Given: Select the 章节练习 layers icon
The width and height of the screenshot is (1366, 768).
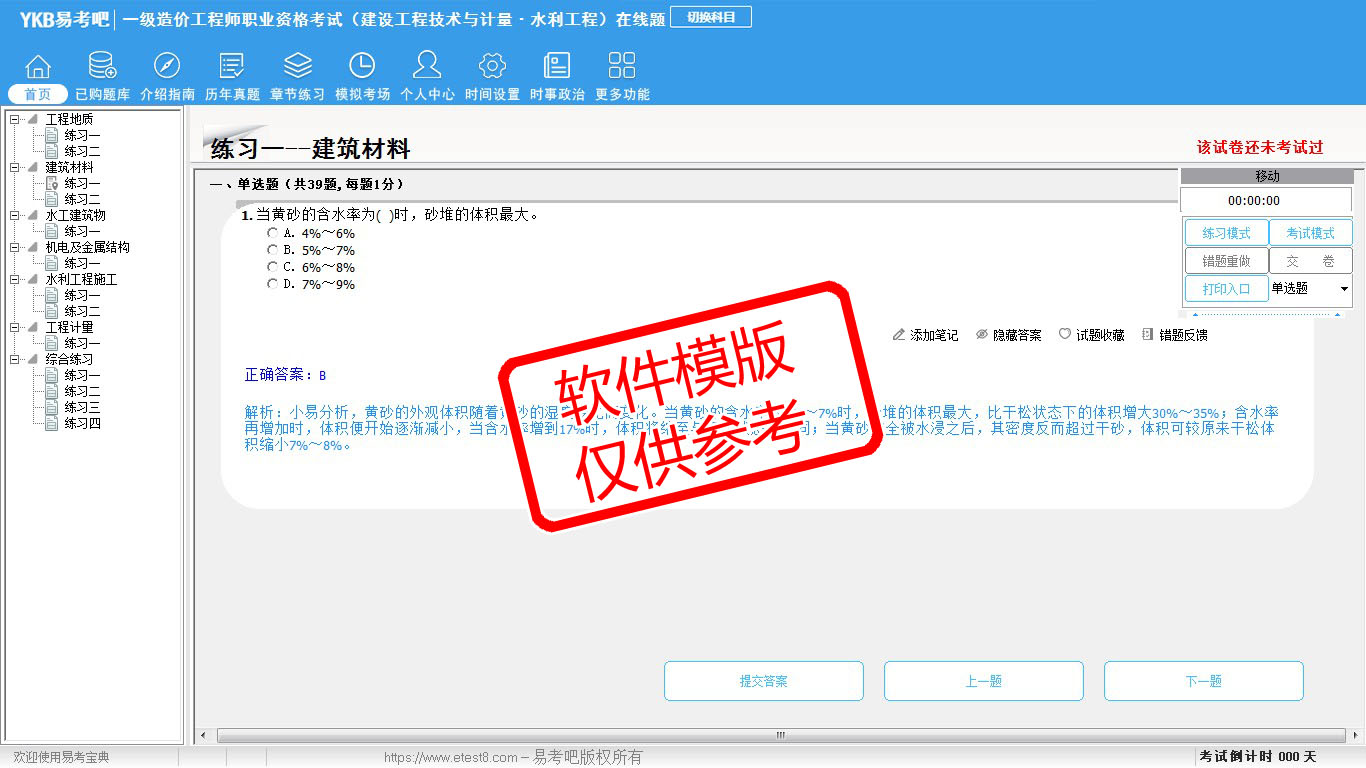Looking at the screenshot, I should 297,67.
